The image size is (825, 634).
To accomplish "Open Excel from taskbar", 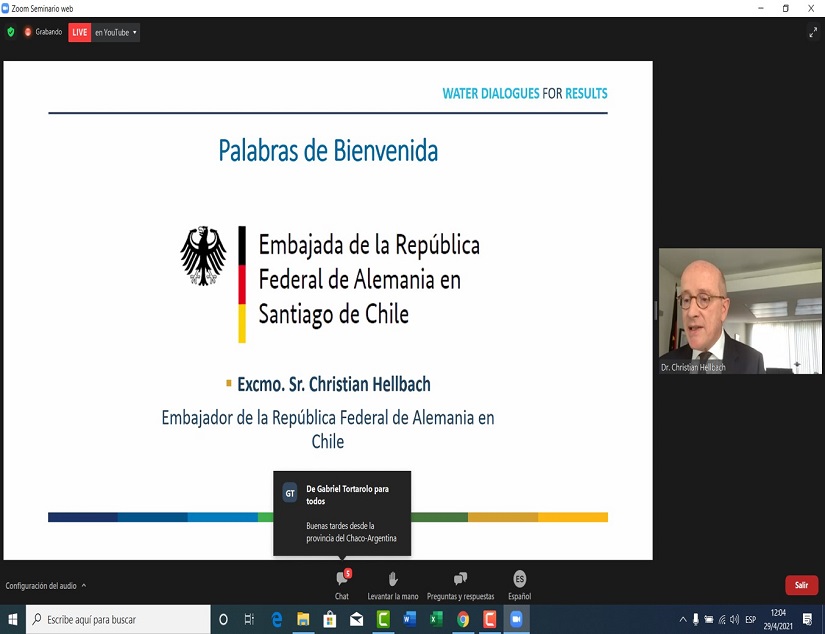I will pyautogui.click(x=436, y=619).
